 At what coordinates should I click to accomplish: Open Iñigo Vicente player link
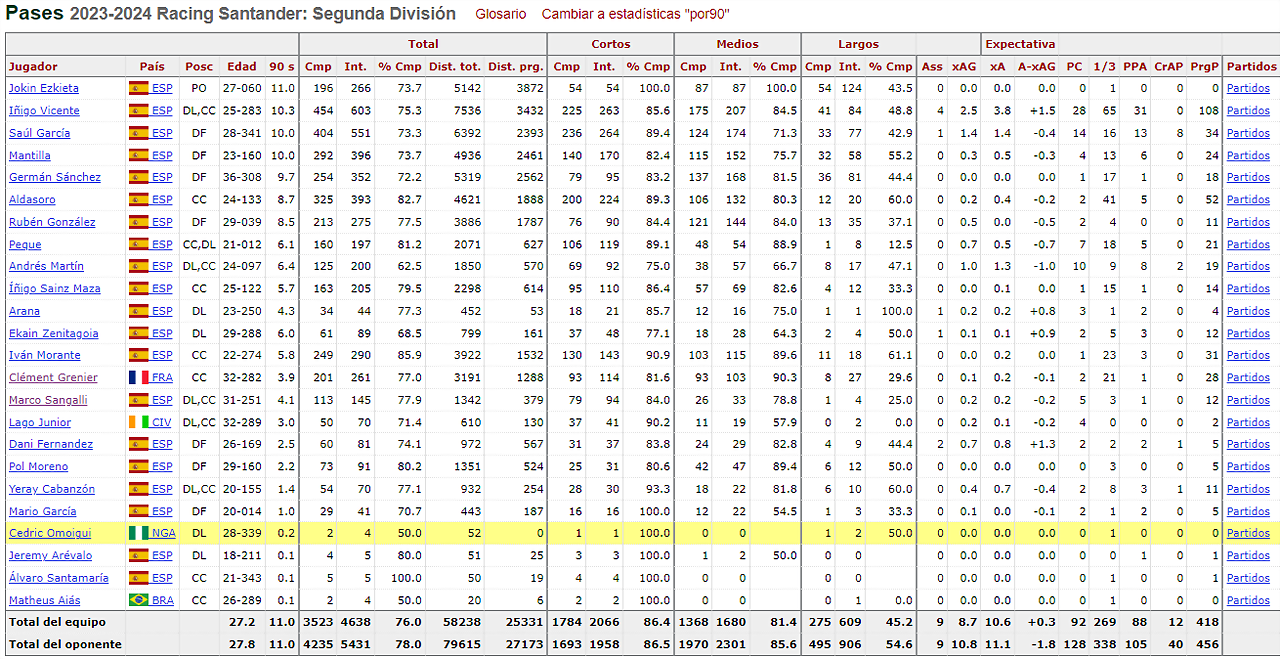(44, 110)
